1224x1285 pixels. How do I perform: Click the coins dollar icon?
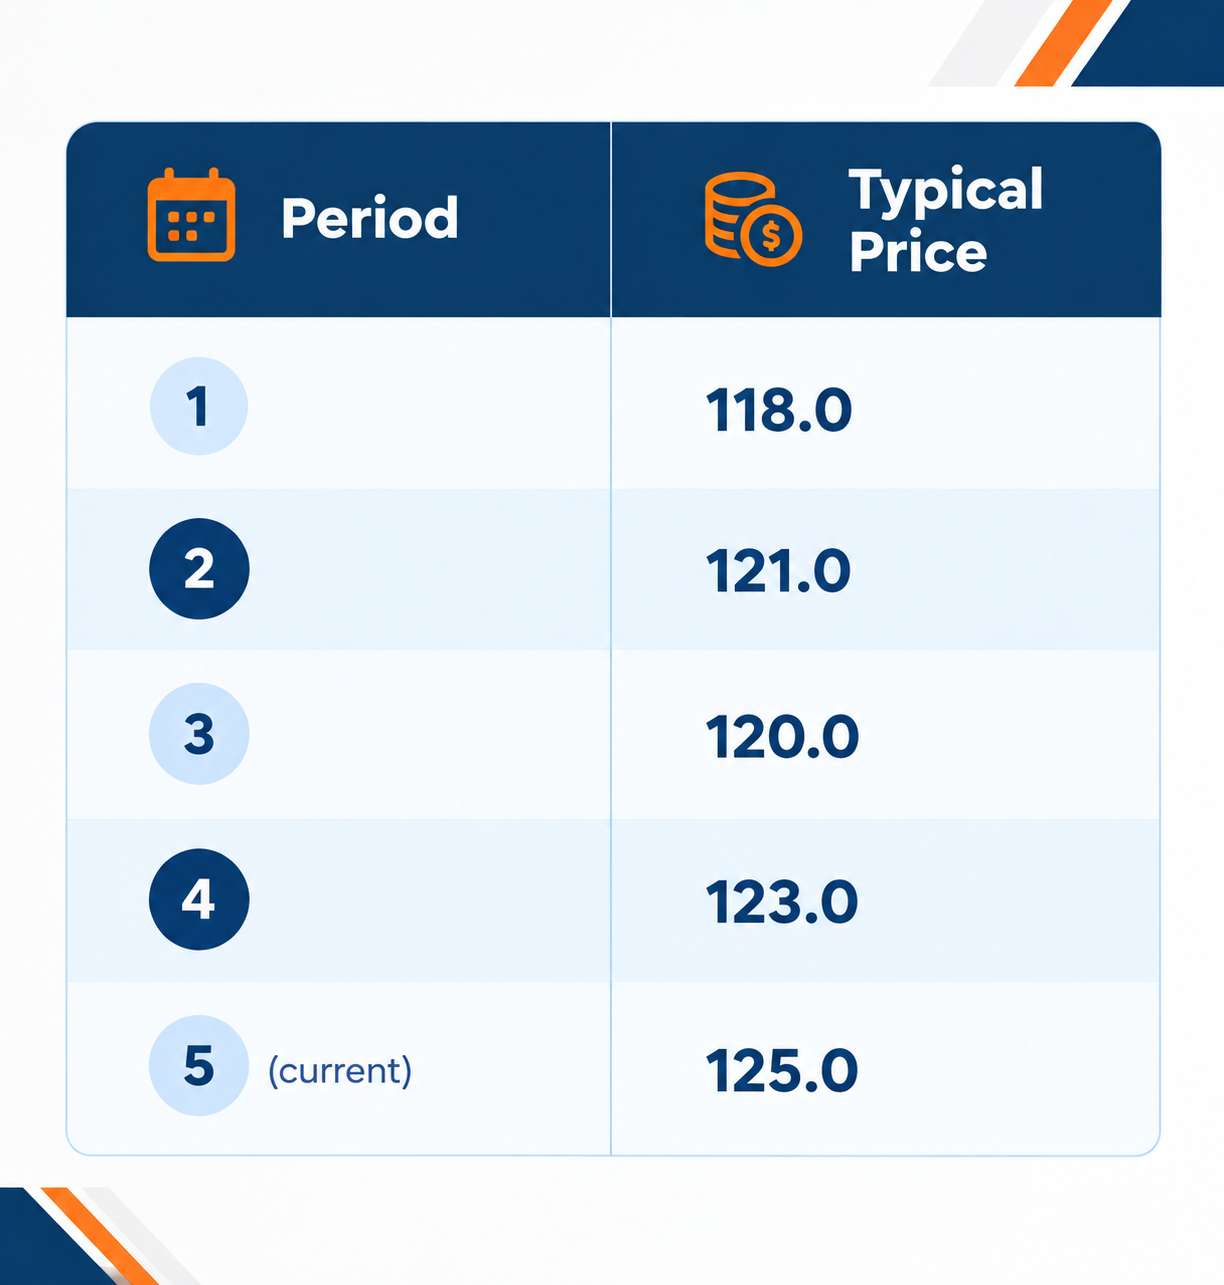(753, 219)
